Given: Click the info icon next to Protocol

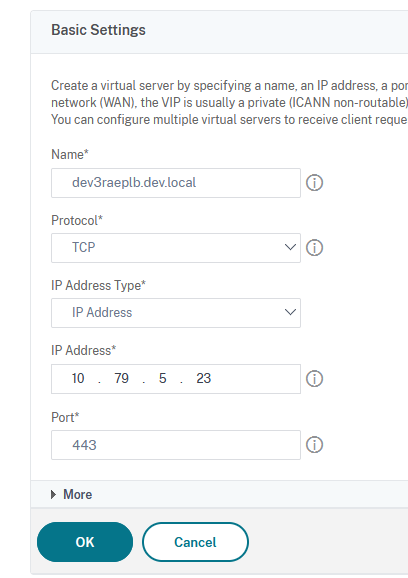Looking at the screenshot, I should point(314,248).
